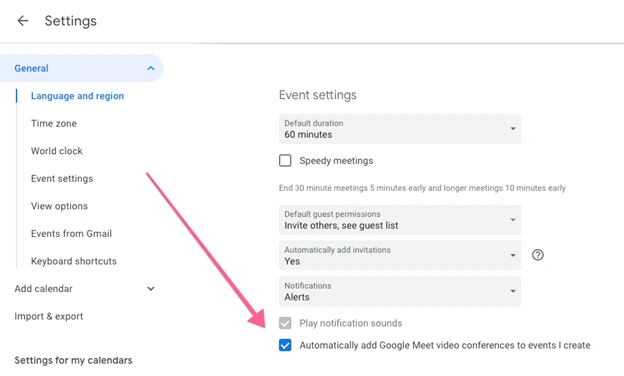The width and height of the screenshot is (624, 376).
Task: Open Default duration dropdown
Action: click(x=400, y=129)
